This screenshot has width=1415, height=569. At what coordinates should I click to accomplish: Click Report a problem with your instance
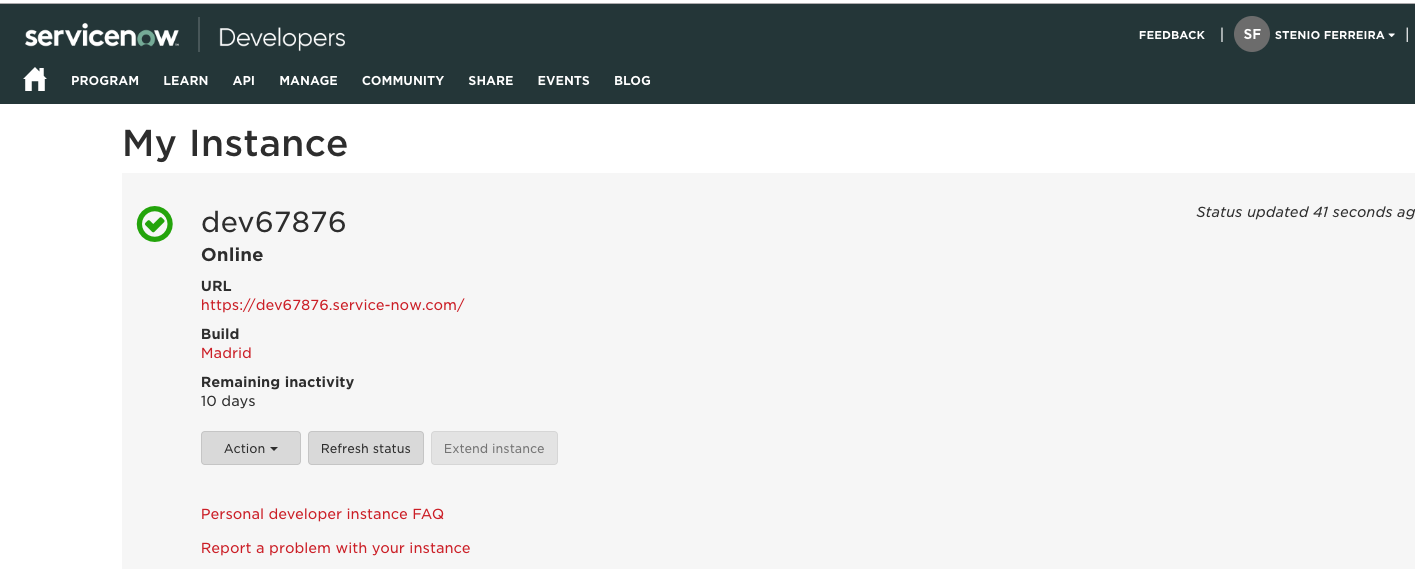click(335, 548)
